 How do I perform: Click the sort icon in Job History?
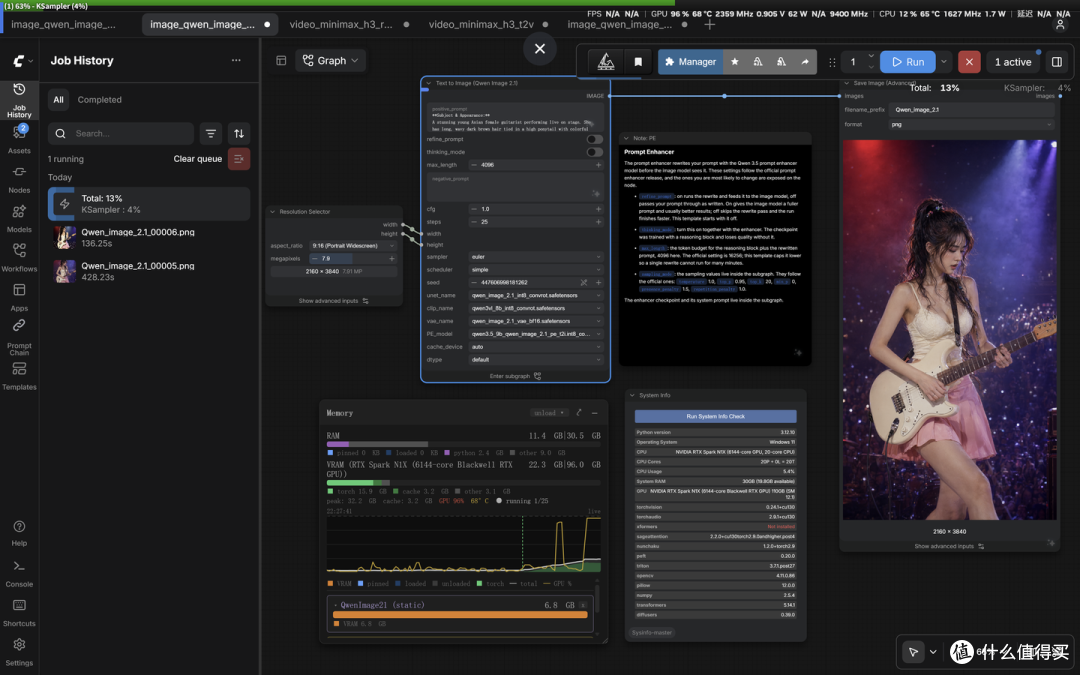239,134
